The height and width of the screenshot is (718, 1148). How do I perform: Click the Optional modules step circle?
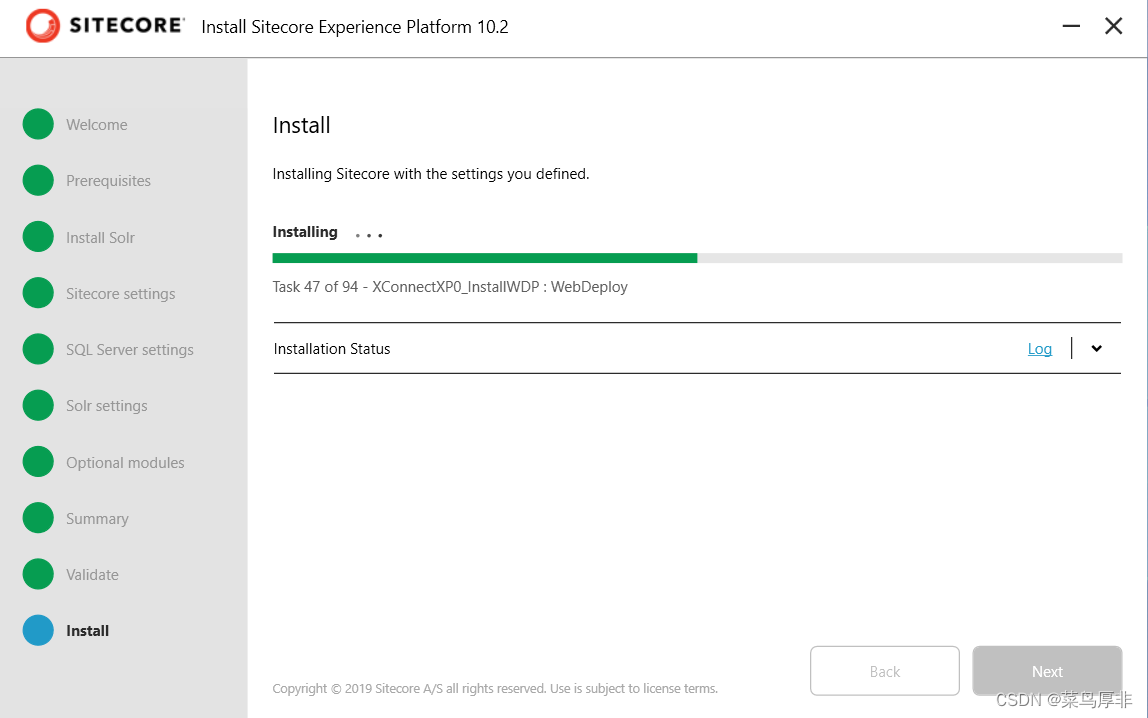point(38,462)
